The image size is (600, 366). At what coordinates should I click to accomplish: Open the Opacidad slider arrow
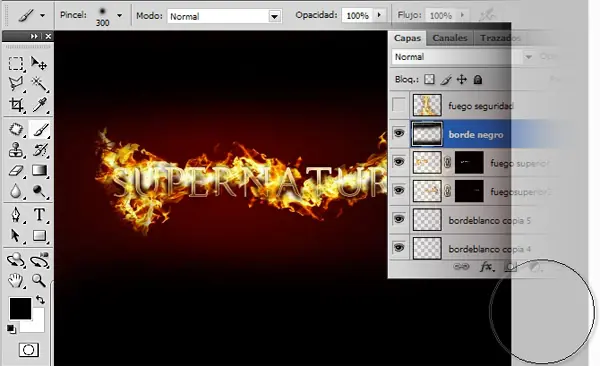tap(379, 15)
